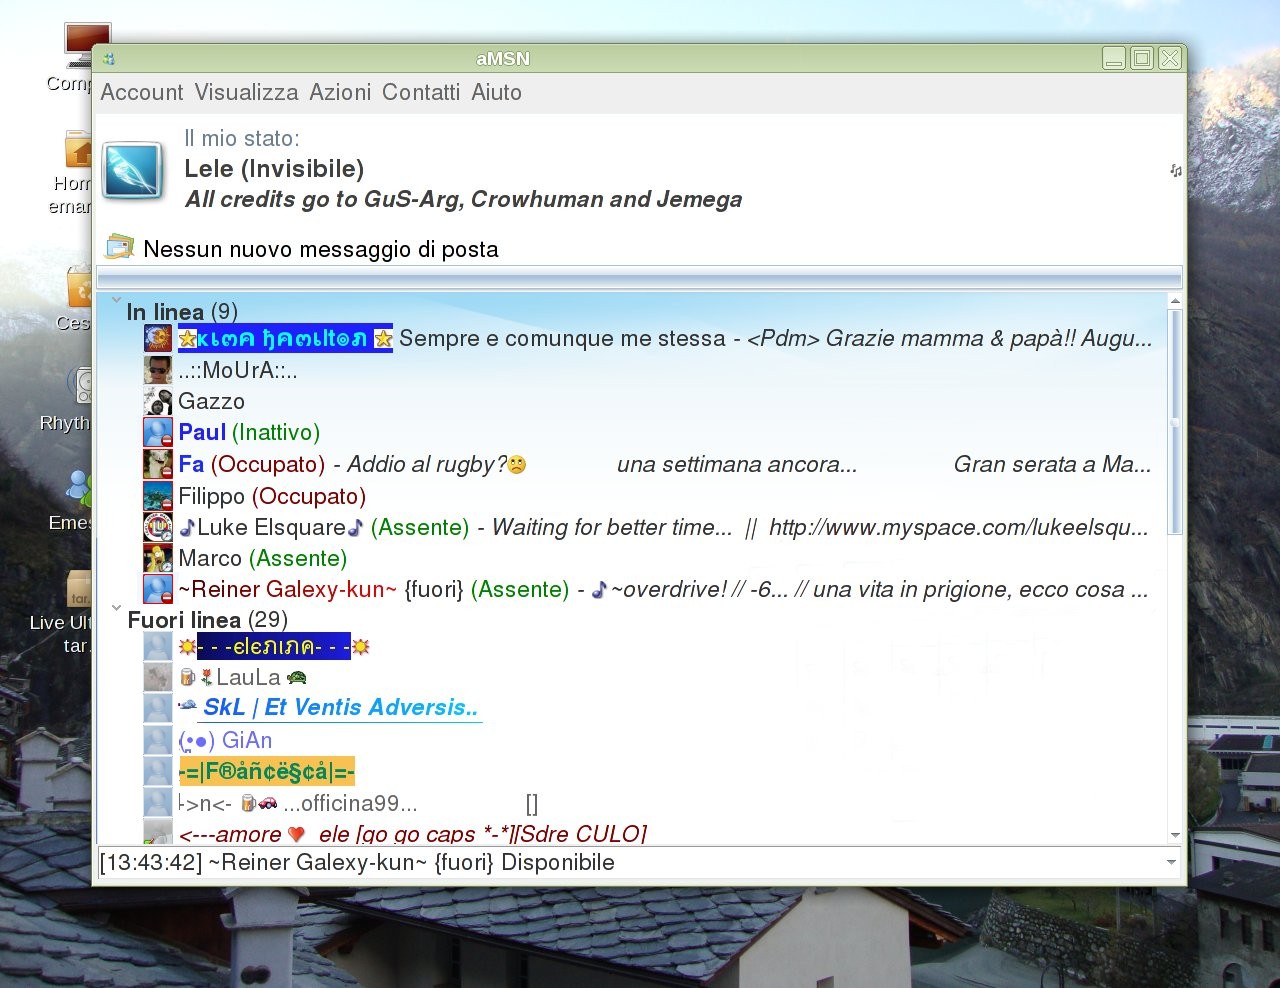Open the event history dropdown arrow
This screenshot has width=1280, height=988.
[1171, 862]
